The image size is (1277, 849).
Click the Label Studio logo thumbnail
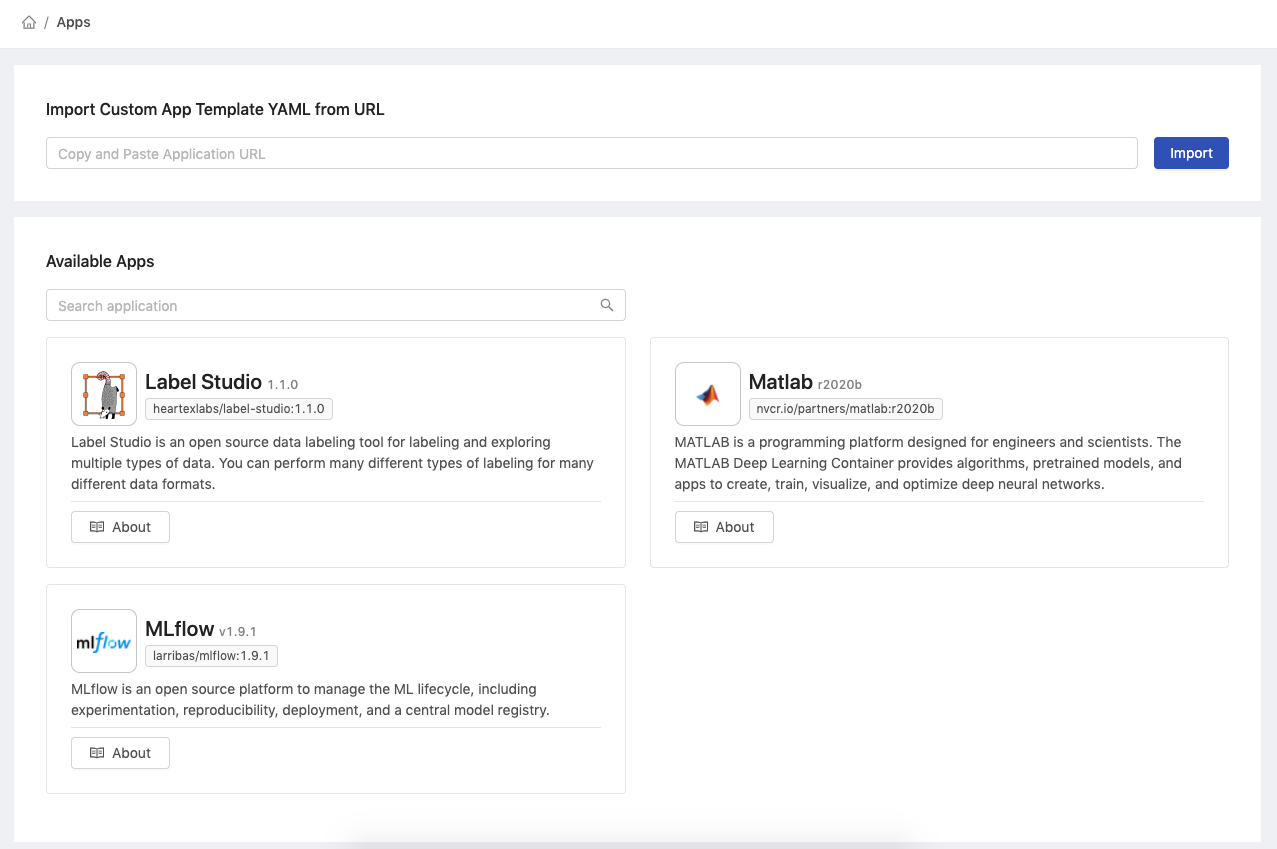pos(104,394)
